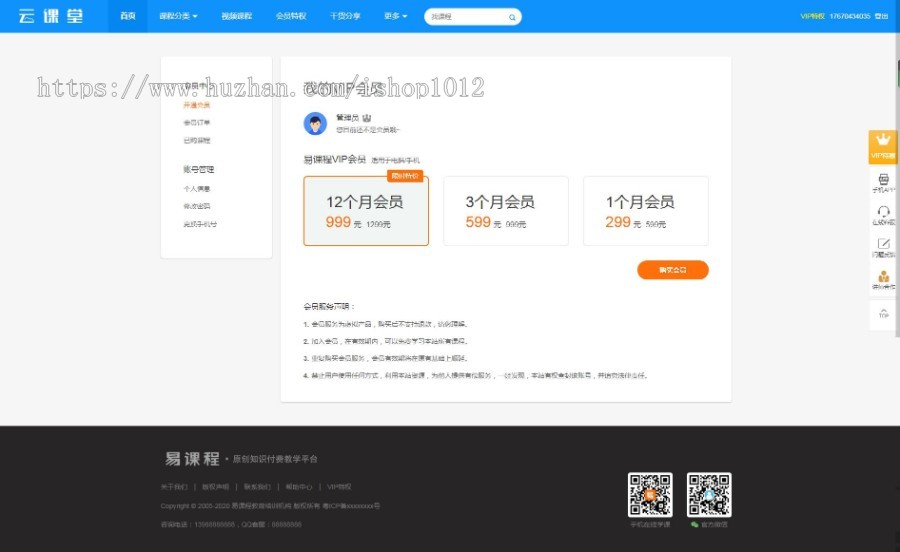Open the mobile app icon in floating sidebar
The width and height of the screenshot is (900, 552).
click(883, 182)
